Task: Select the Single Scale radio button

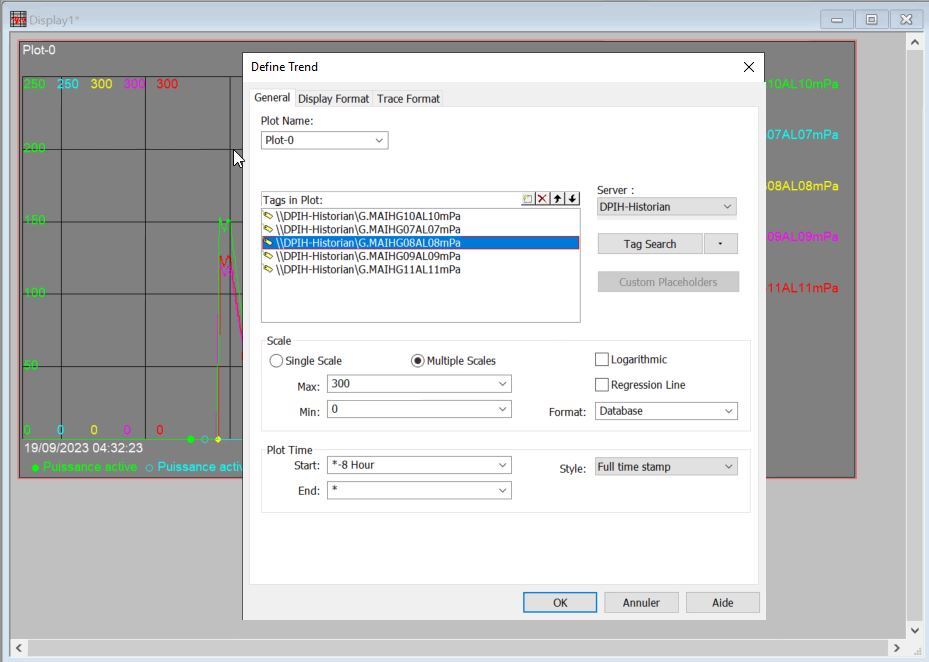Action: [277, 361]
